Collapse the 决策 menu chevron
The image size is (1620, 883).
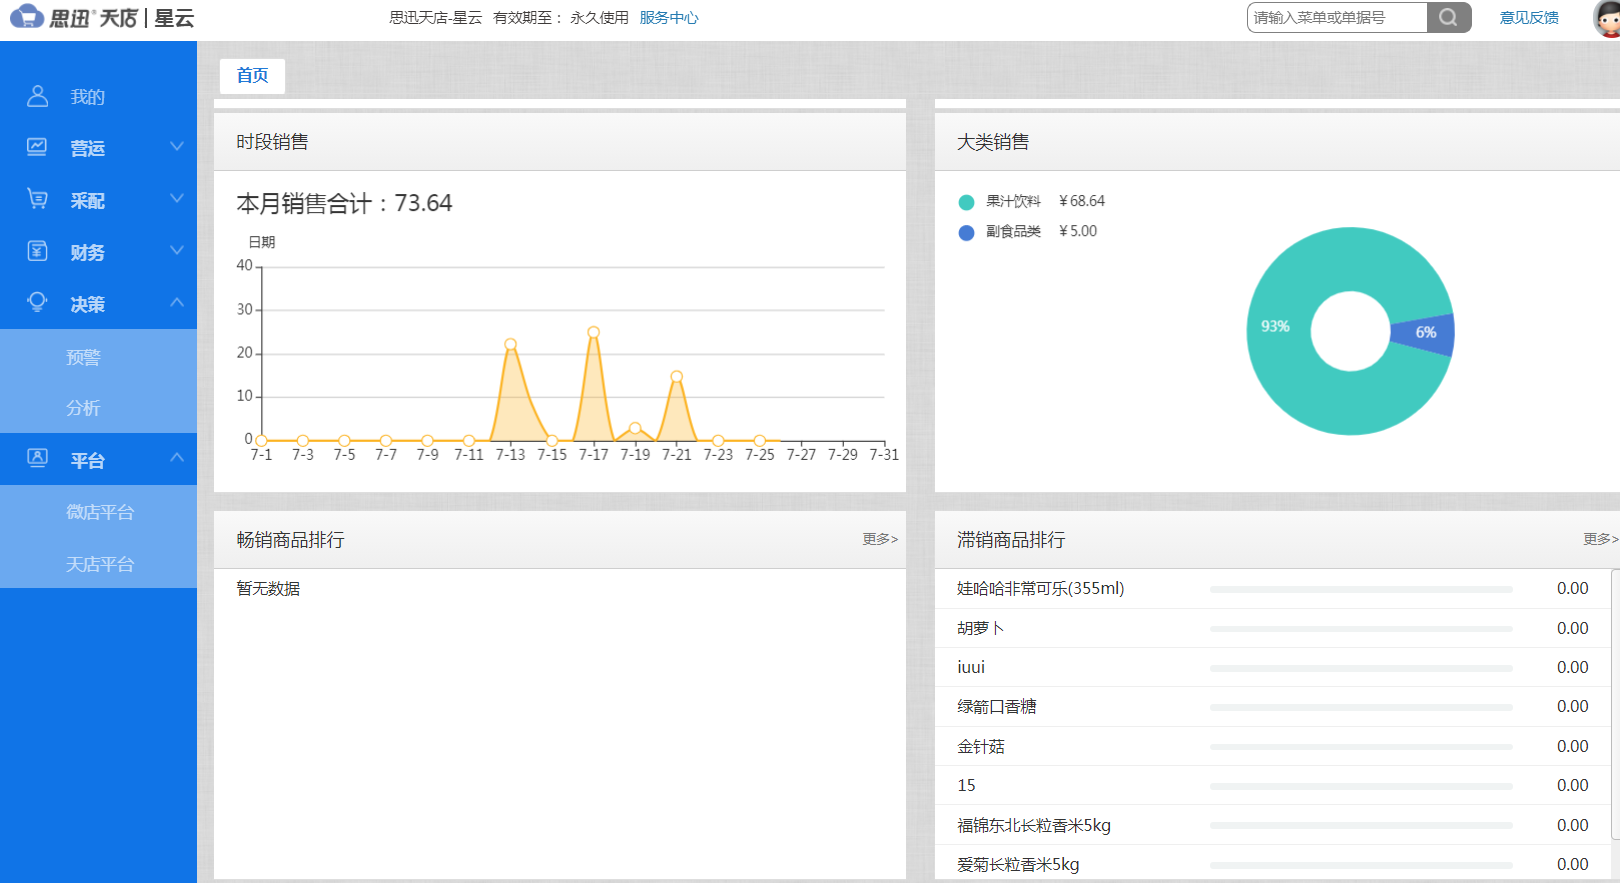(x=177, y=302)
